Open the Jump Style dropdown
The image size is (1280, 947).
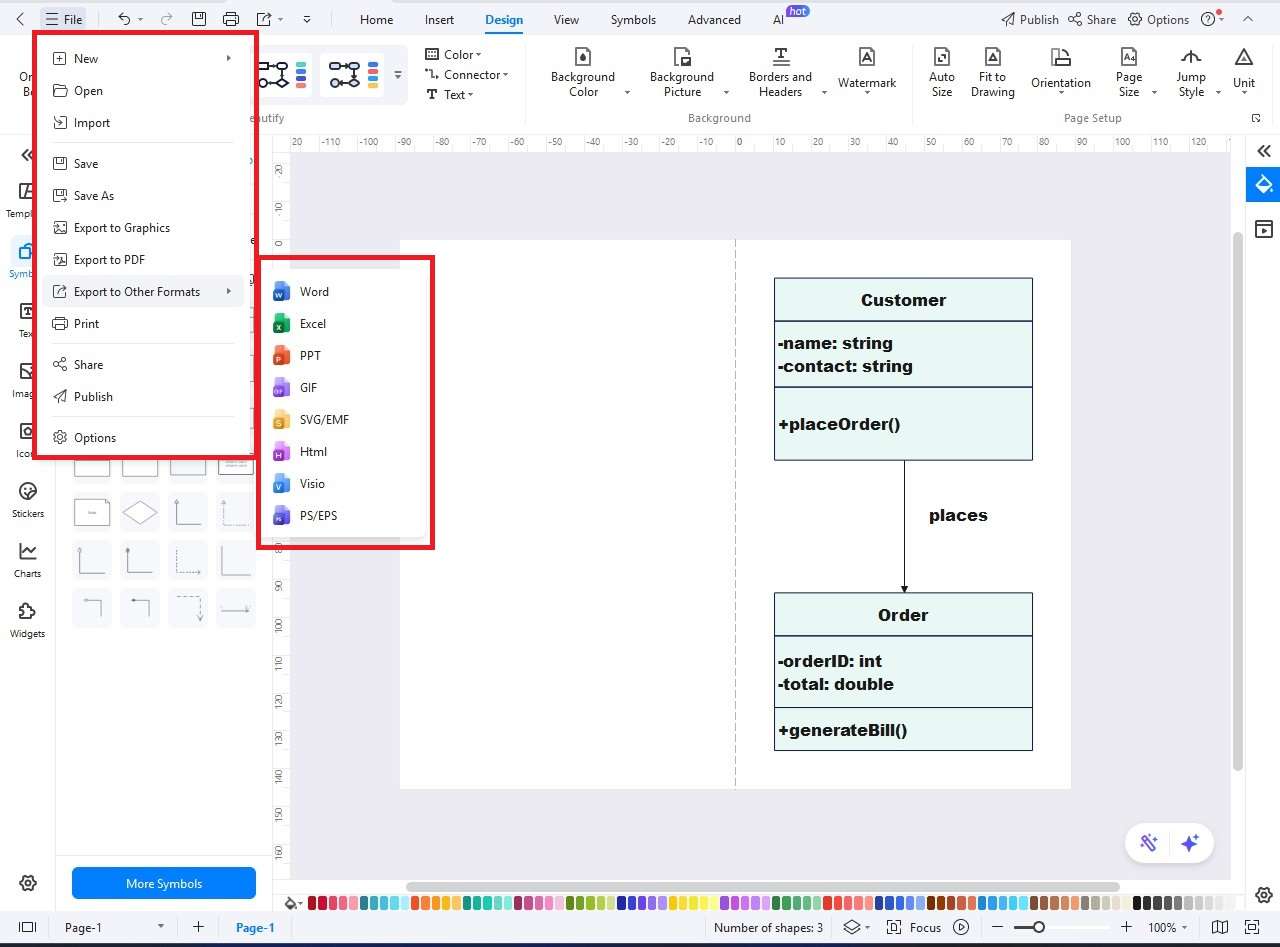click(1195, 72)
